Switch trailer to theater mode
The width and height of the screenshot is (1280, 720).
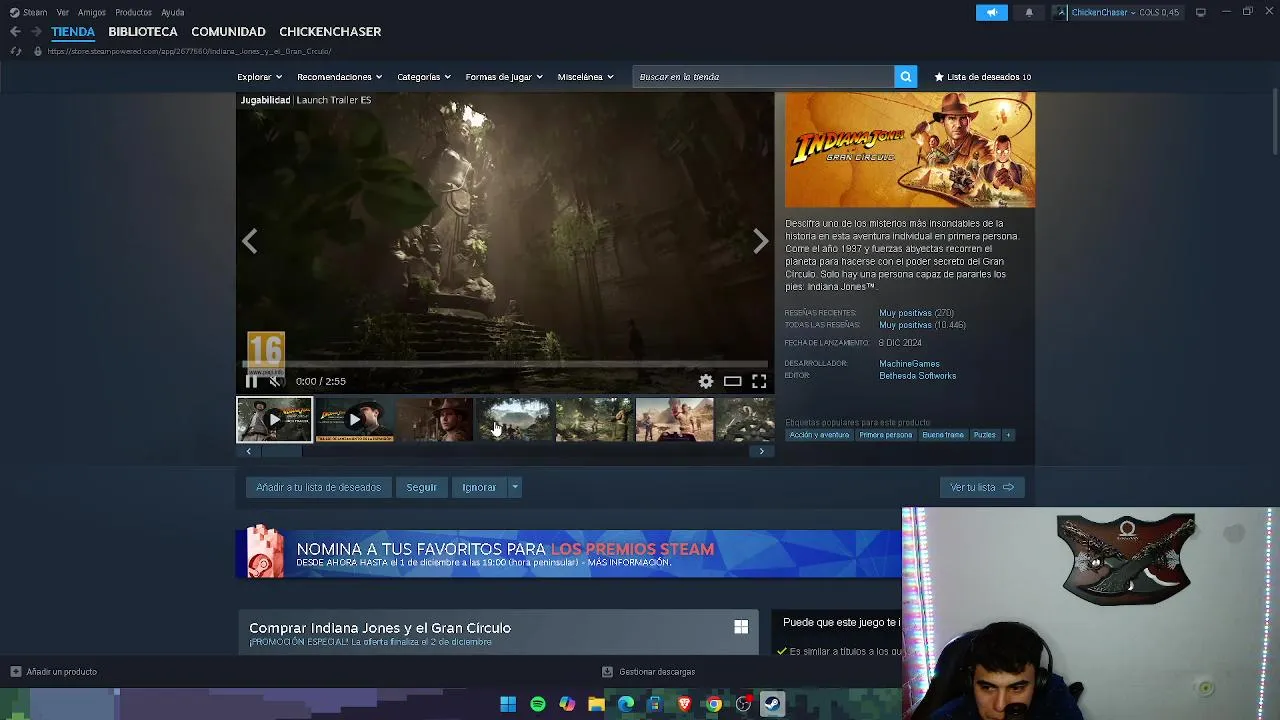(x=732, y=381)
